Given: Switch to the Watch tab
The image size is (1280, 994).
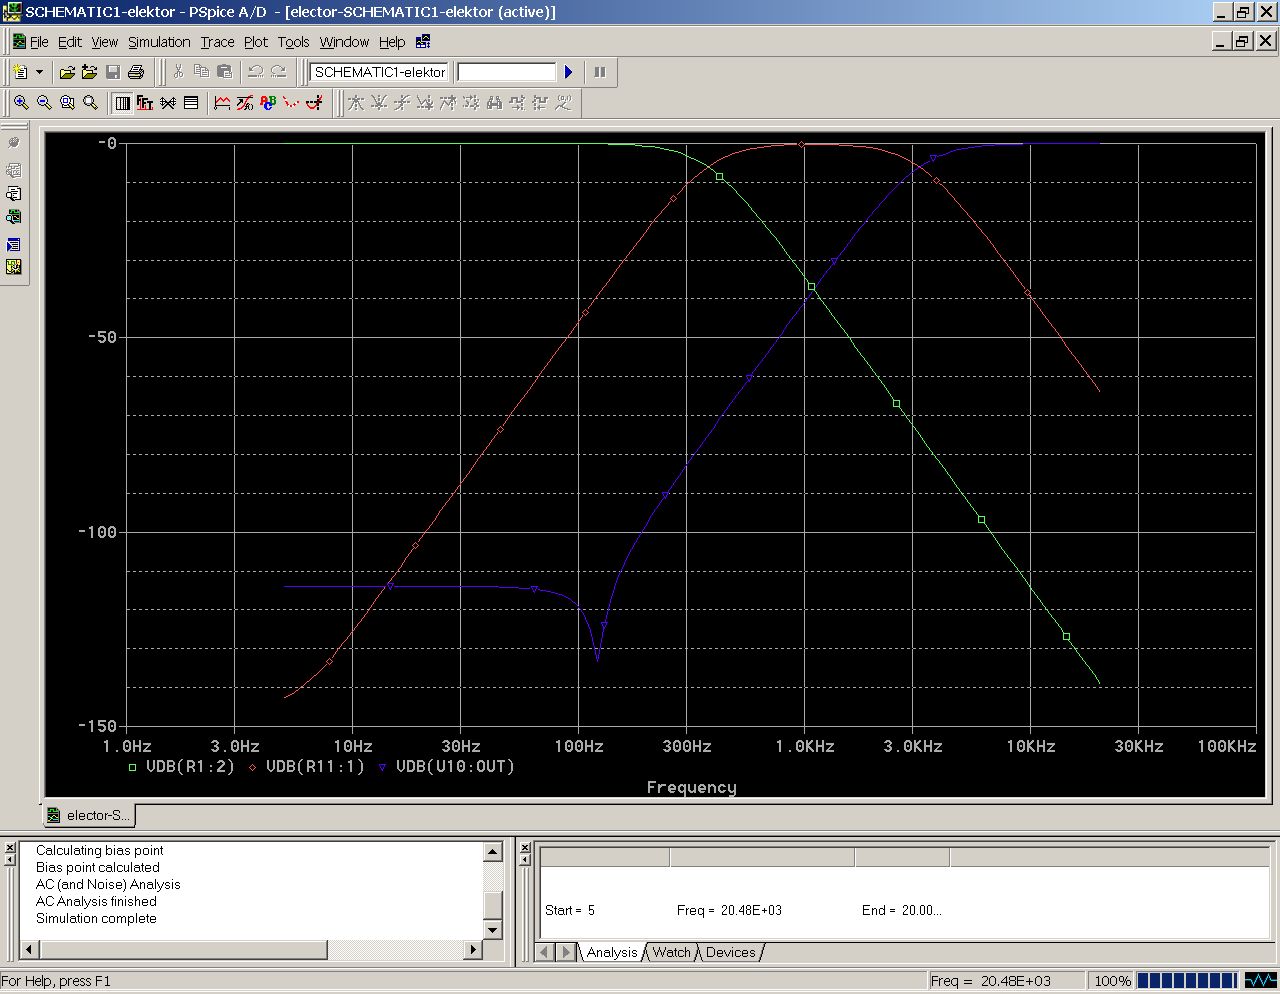Looking at the screenshot, I should (671, 952).
